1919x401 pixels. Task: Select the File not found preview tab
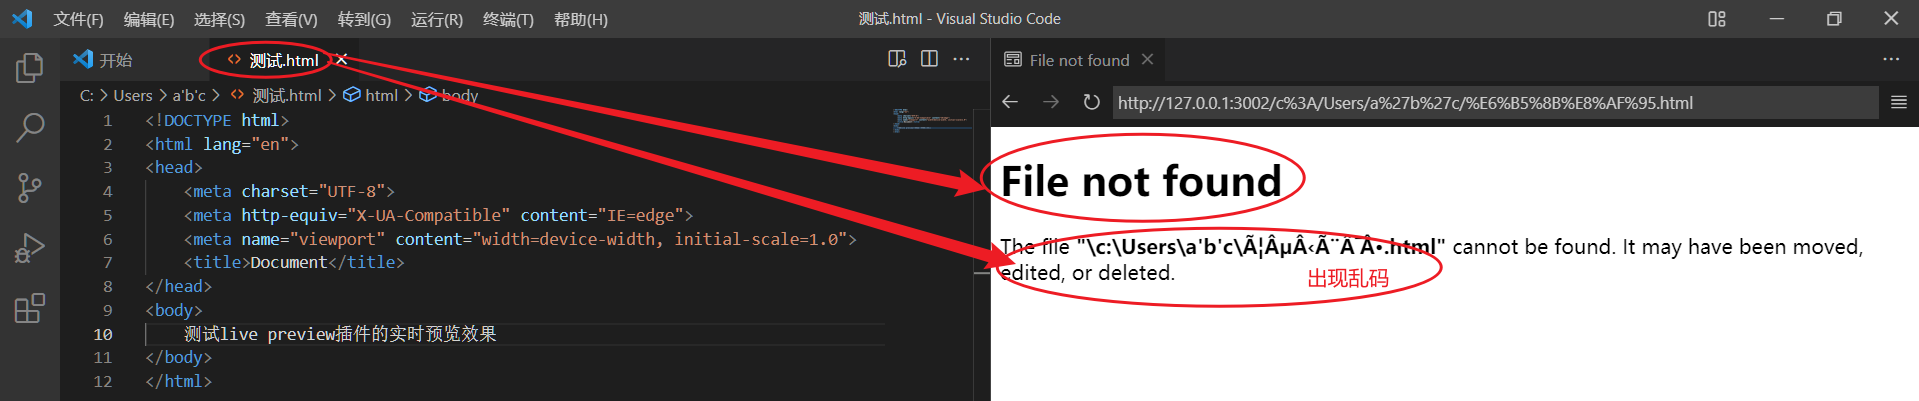(x=1079, y=60)
